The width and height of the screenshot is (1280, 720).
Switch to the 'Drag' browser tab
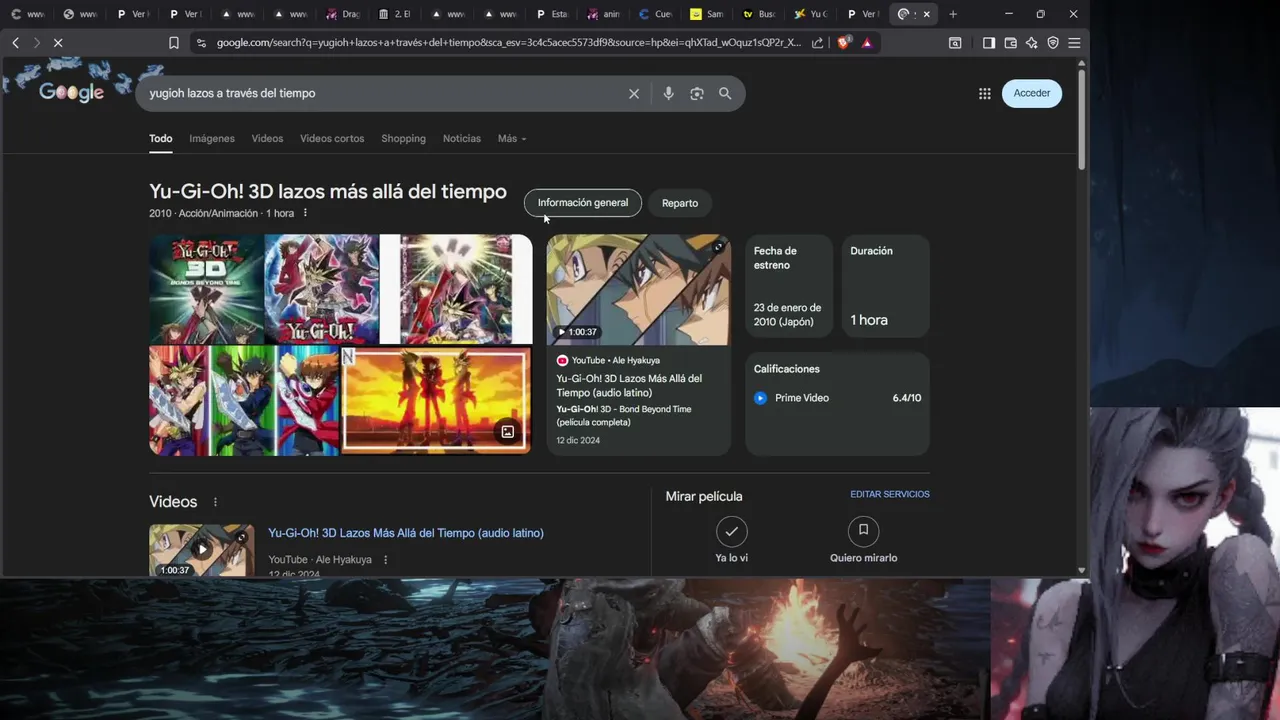[x=344, y=14]
